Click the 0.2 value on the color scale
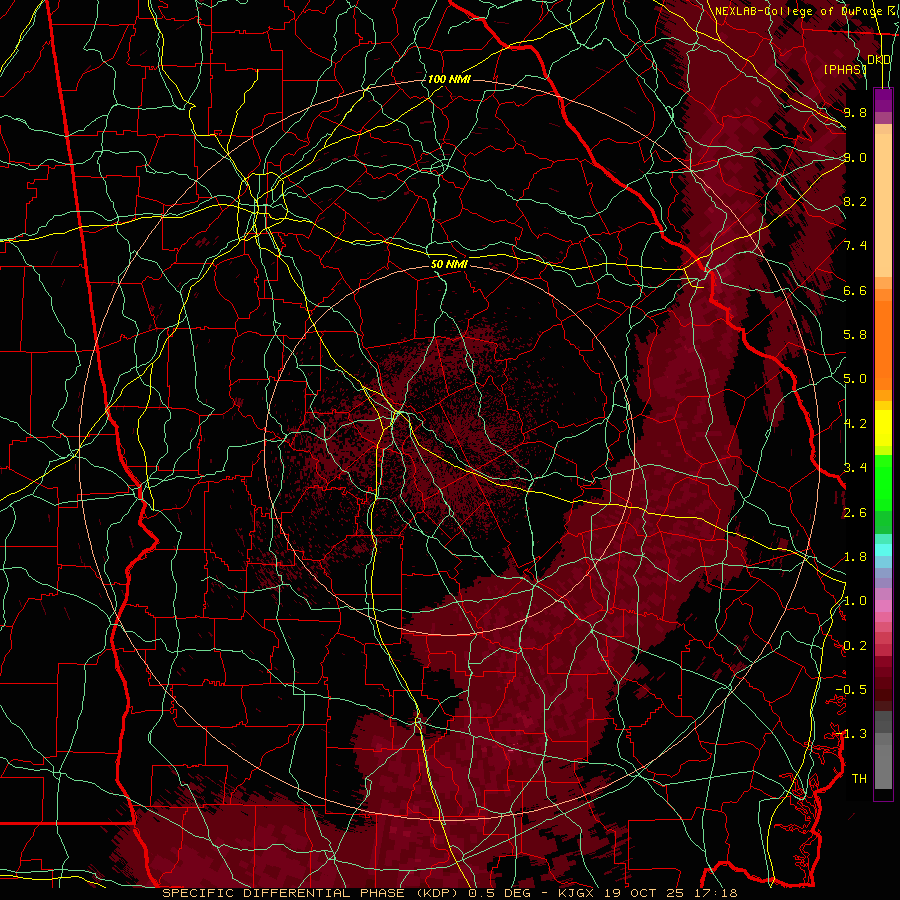The image size is (900, 900). (x=855, y=646)
